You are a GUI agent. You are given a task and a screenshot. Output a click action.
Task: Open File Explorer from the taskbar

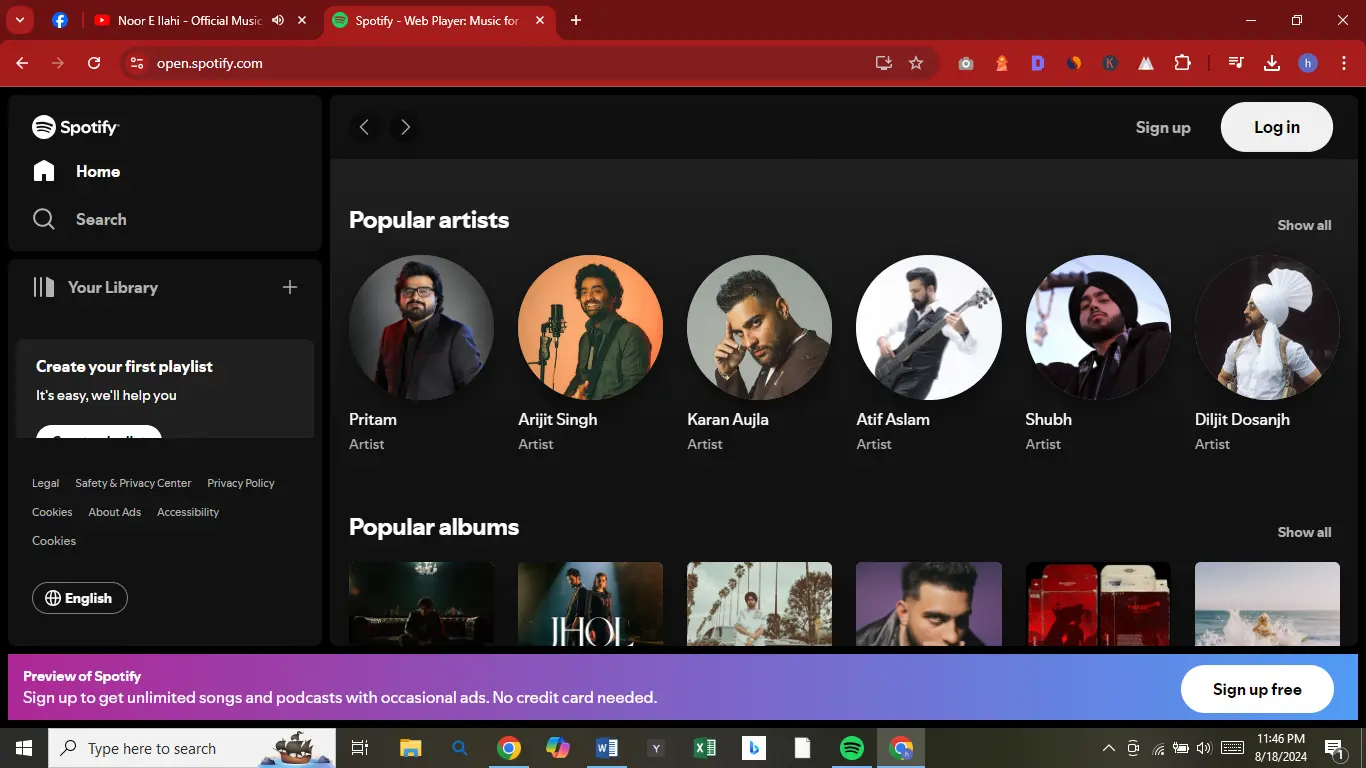[410, 748]
